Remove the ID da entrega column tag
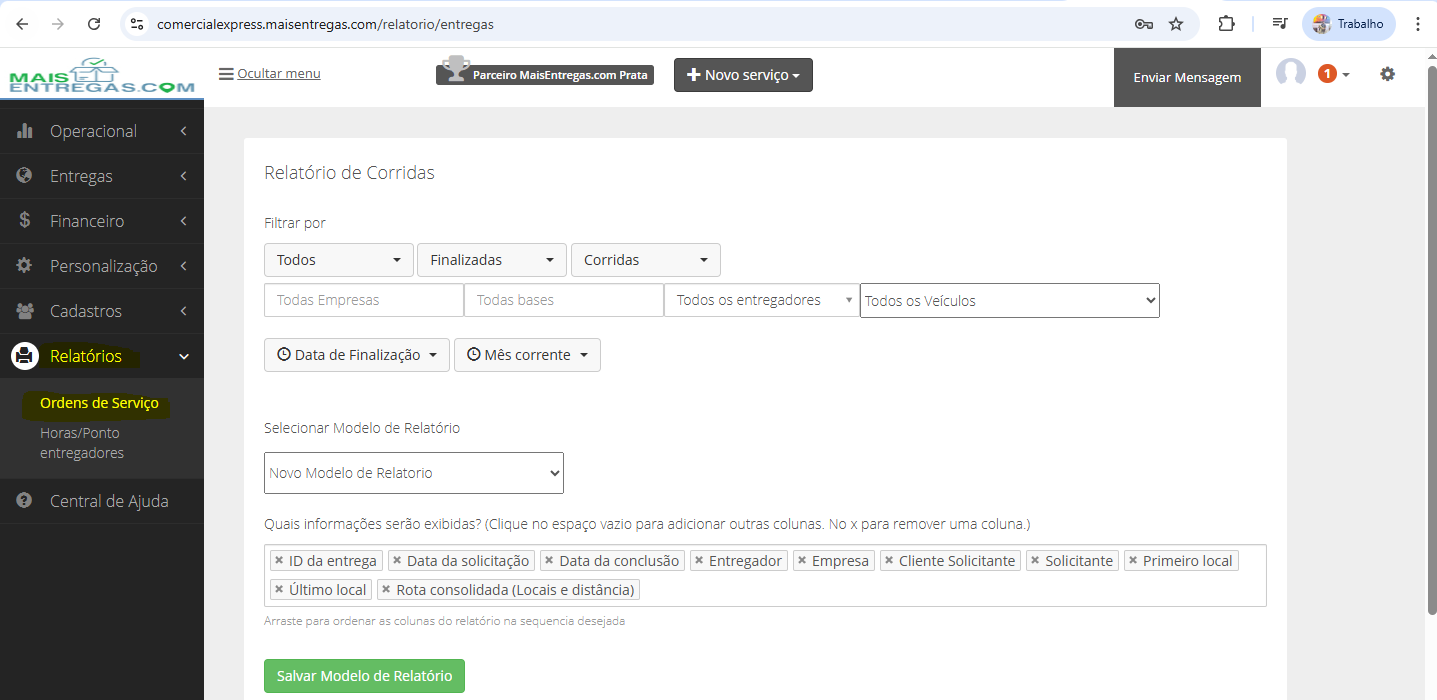Image resolution: width=1437 pixels, height=700 pixels. coord(279,561)
